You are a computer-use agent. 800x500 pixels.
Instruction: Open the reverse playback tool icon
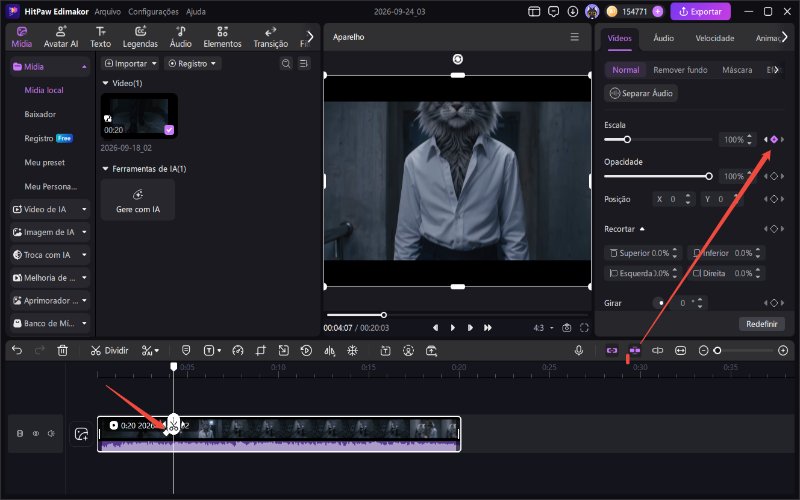click(x=306, y=351)
